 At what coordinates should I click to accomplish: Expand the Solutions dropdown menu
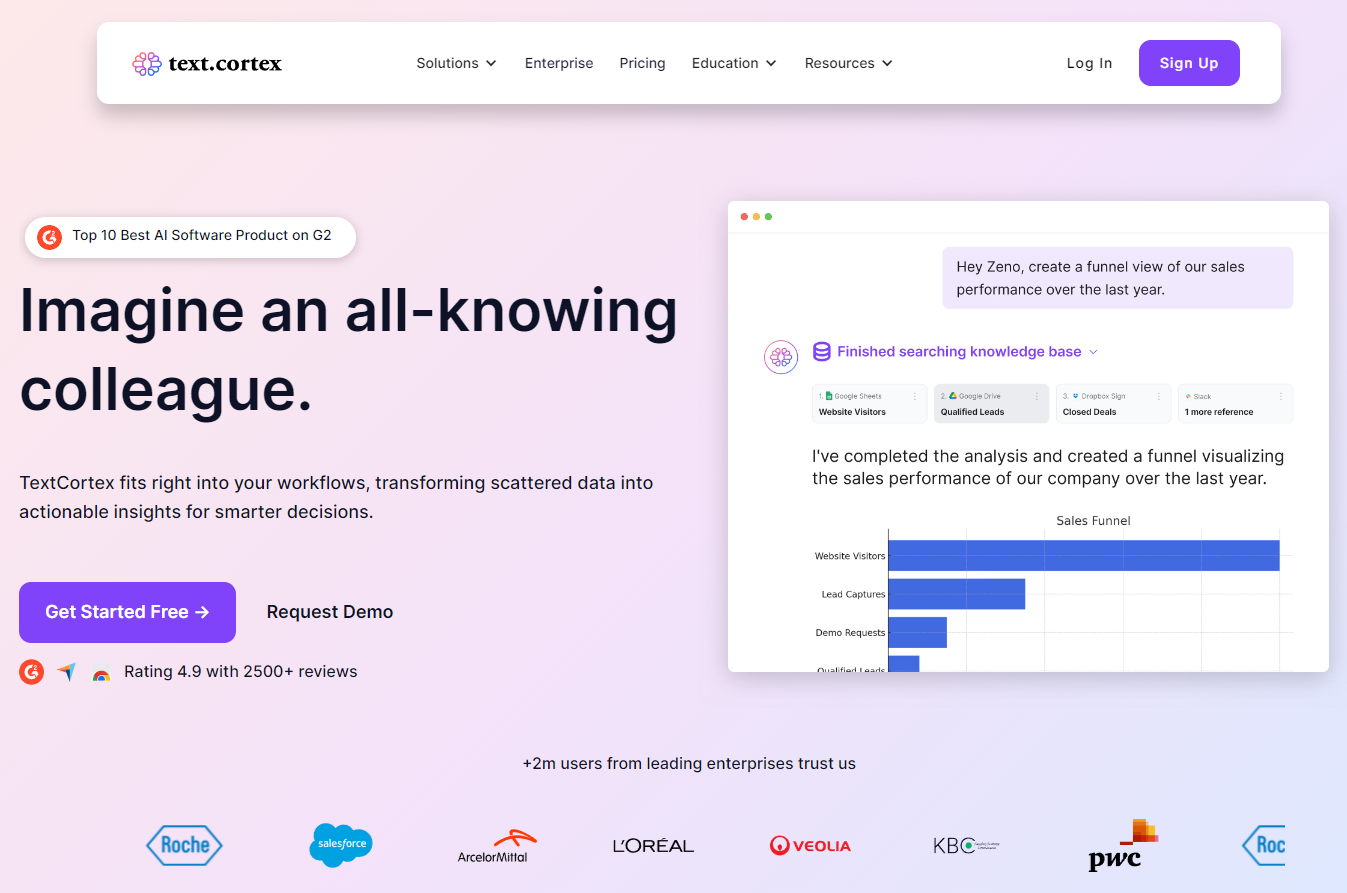click(456, 63)
